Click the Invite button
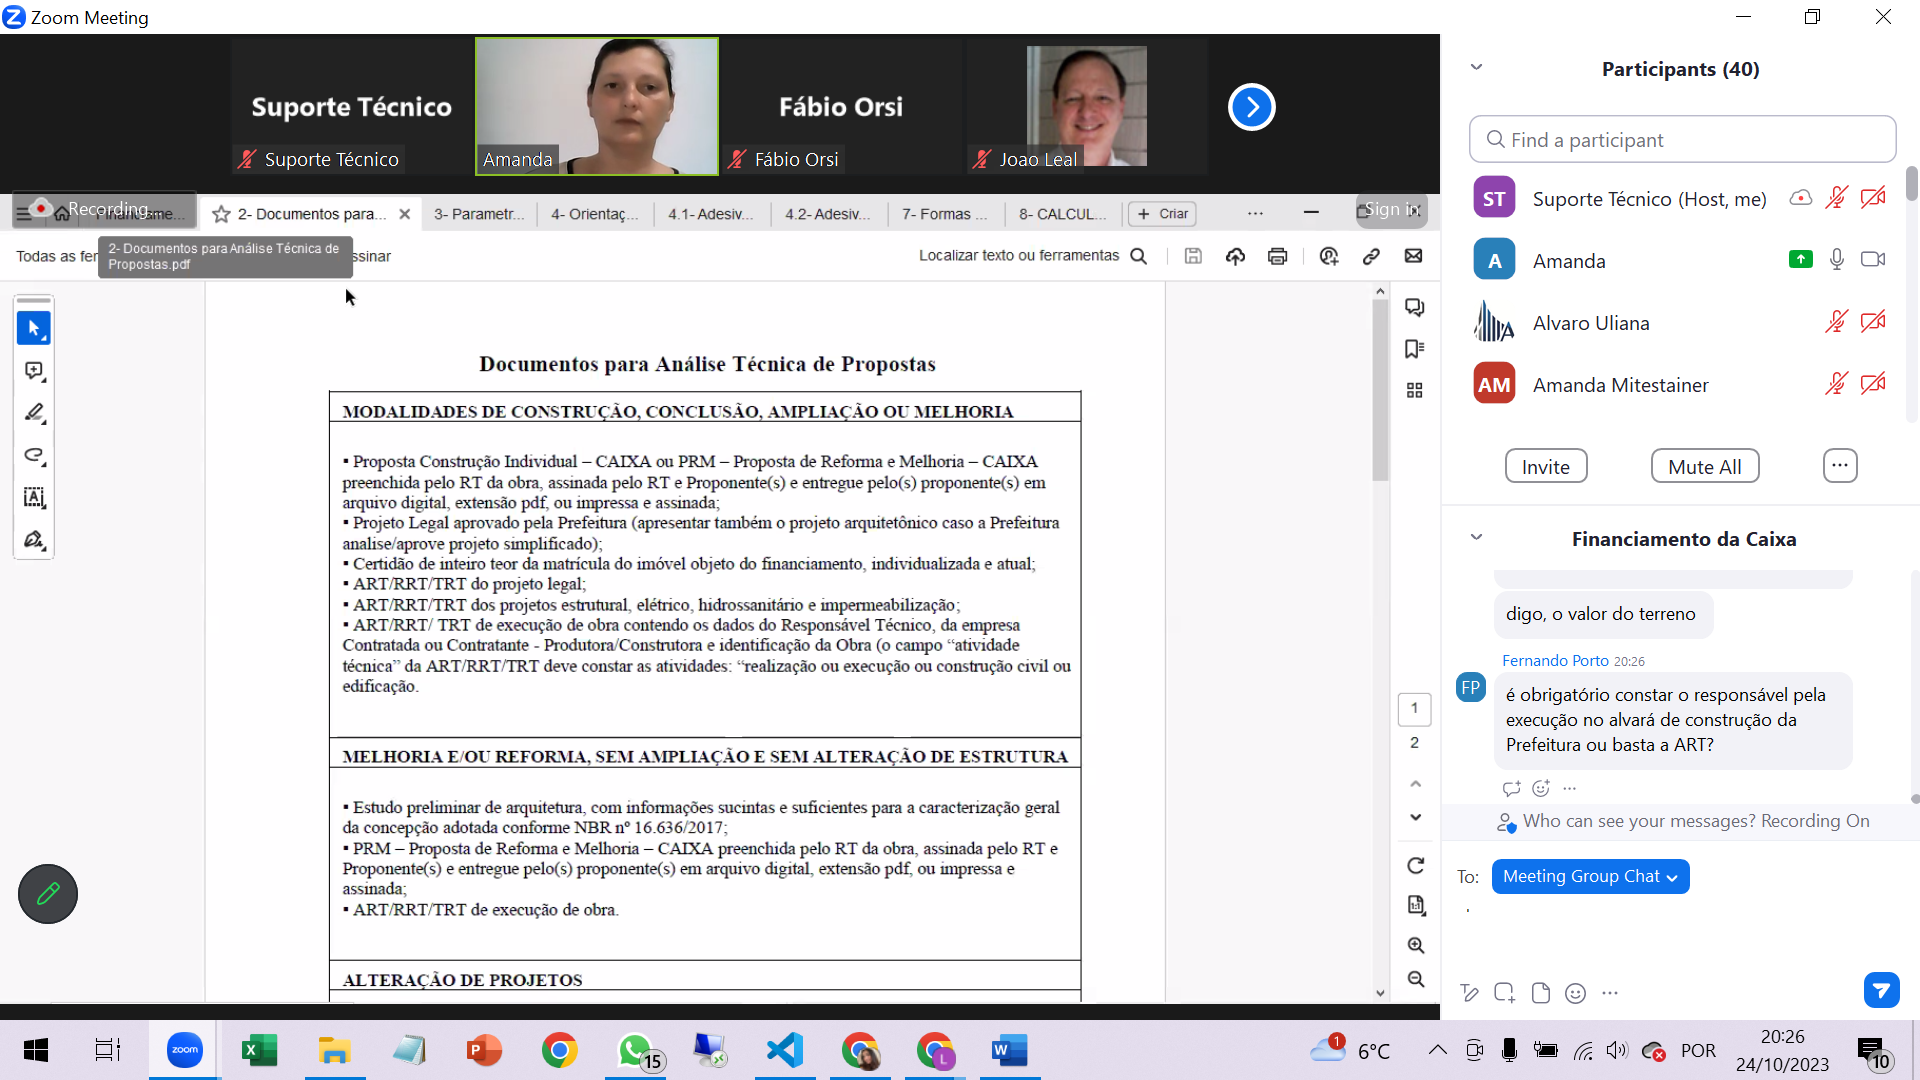1920x1080 pixels. [x=1546, y=467]
